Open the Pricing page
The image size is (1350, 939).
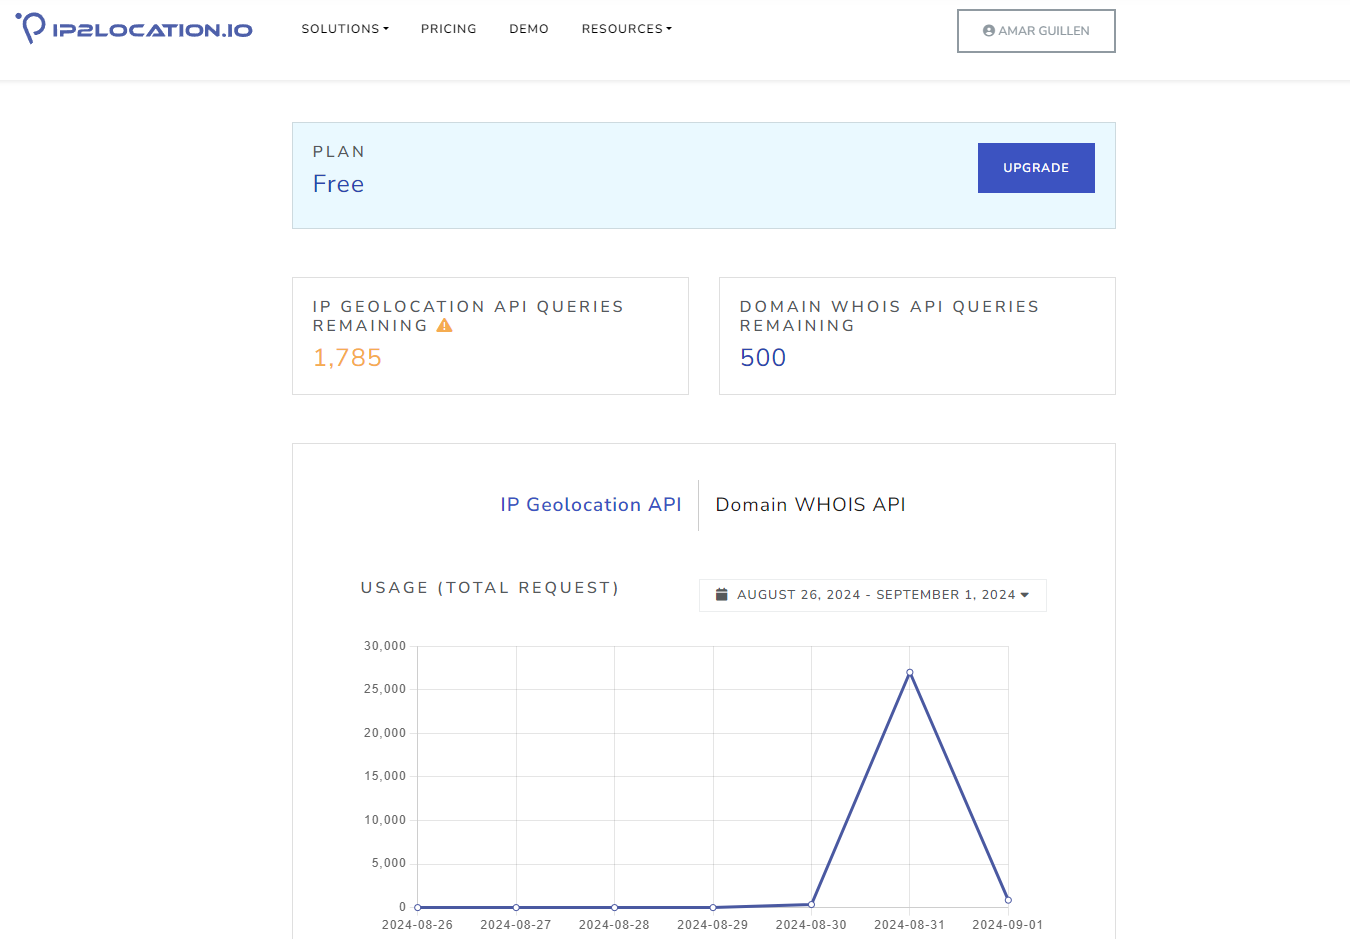448,29
